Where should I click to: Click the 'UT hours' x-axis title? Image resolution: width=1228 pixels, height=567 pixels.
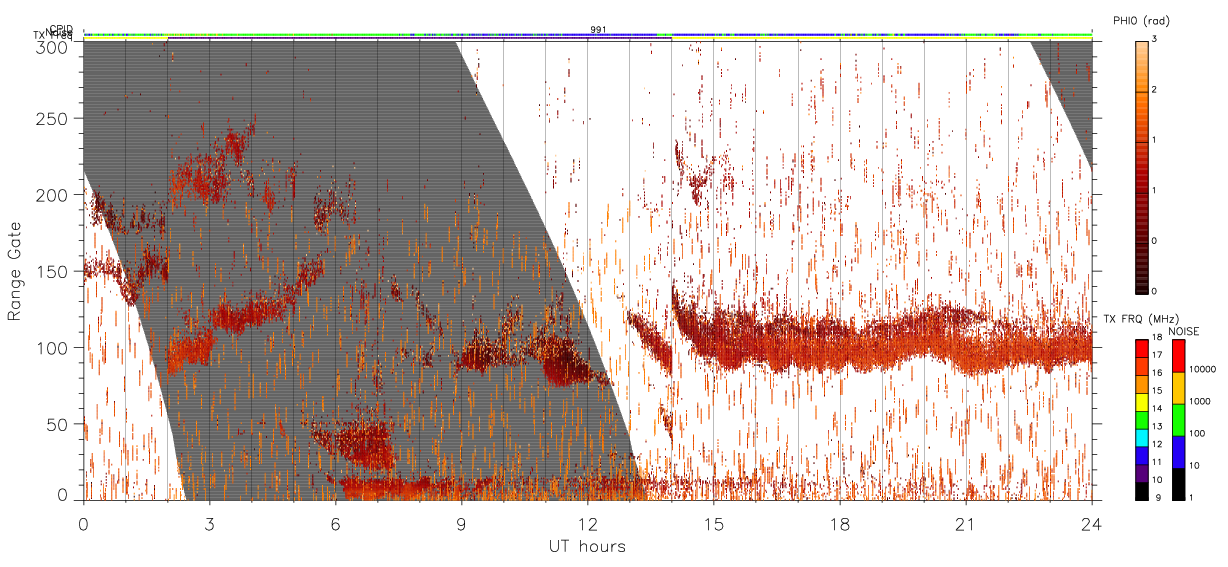click(587, 546)
